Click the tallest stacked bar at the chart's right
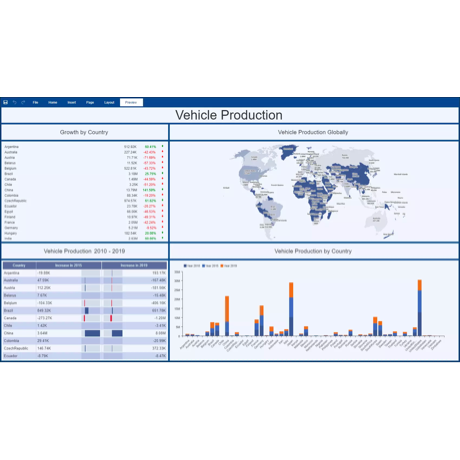 pos(420,308)
